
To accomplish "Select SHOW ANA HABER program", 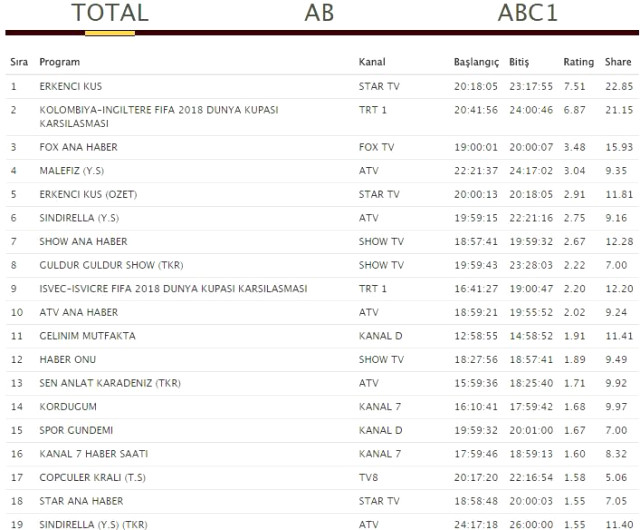I will [83, 242].
